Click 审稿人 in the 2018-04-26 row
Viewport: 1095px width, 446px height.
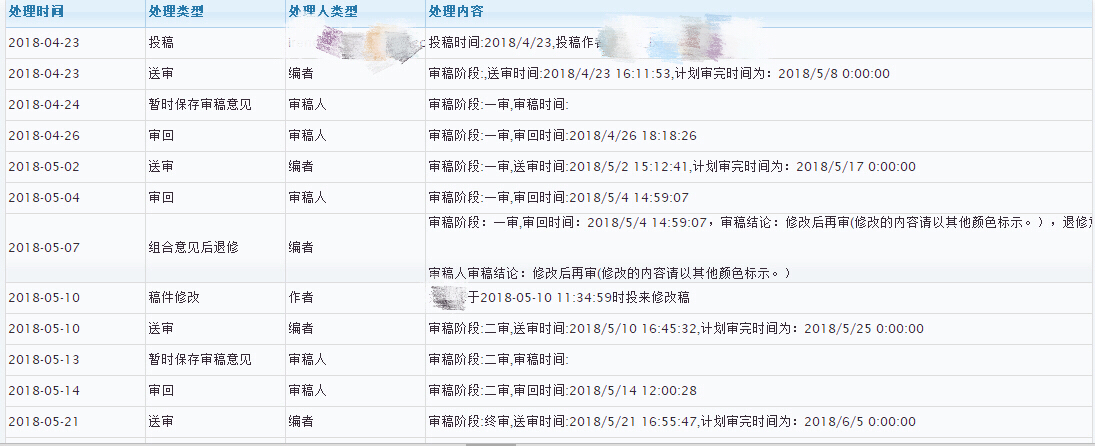307,135
